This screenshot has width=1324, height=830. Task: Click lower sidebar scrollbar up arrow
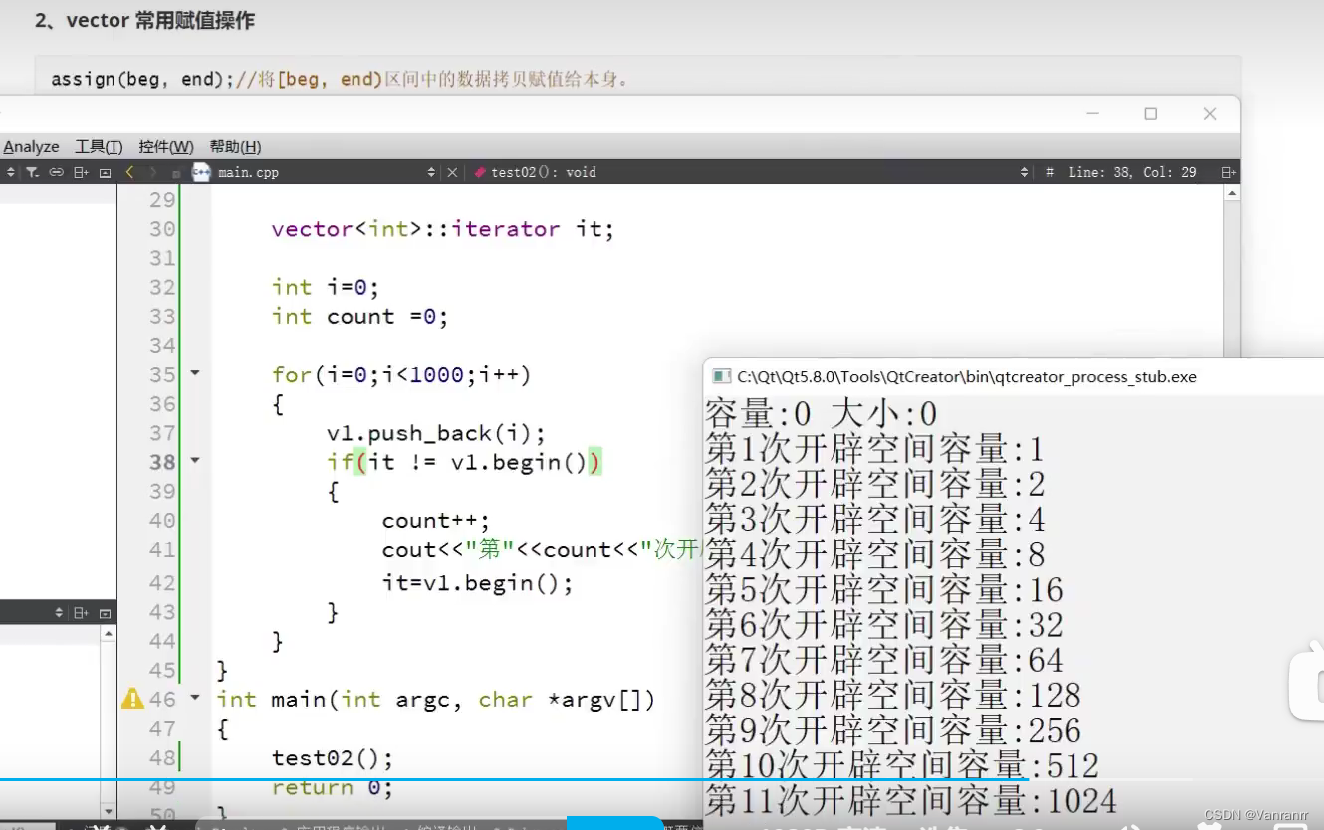(109, 632)
